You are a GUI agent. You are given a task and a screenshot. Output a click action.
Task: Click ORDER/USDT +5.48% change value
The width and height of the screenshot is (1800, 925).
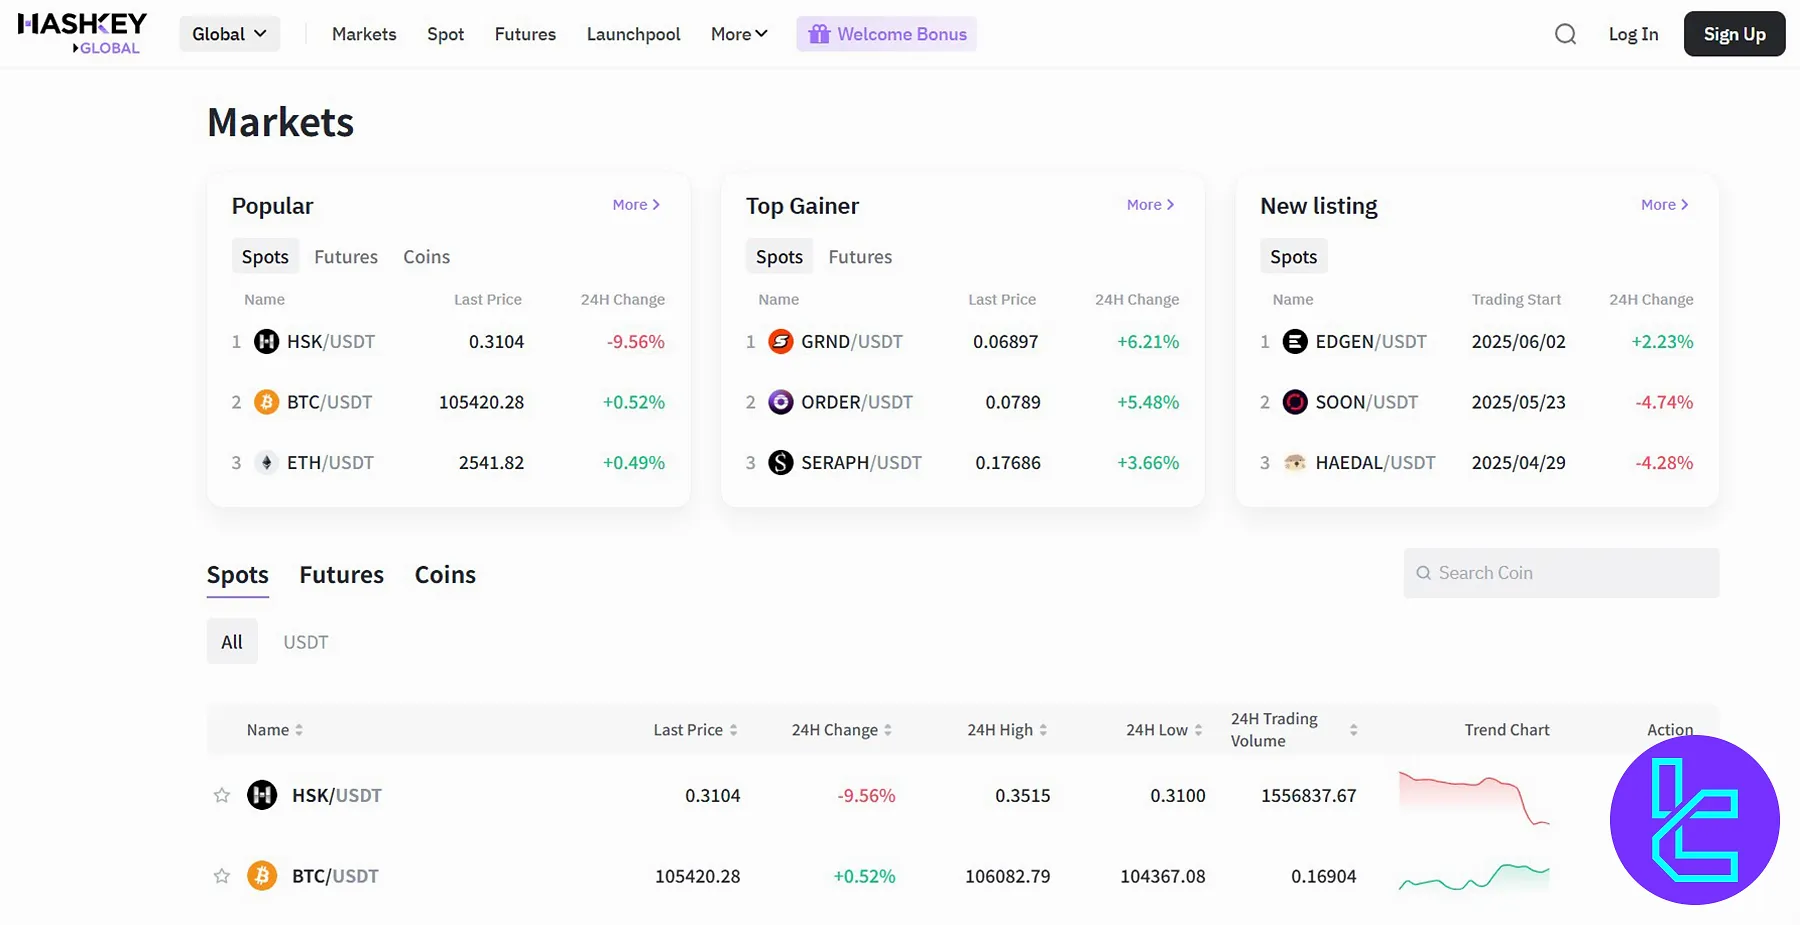pos(1148,402)
